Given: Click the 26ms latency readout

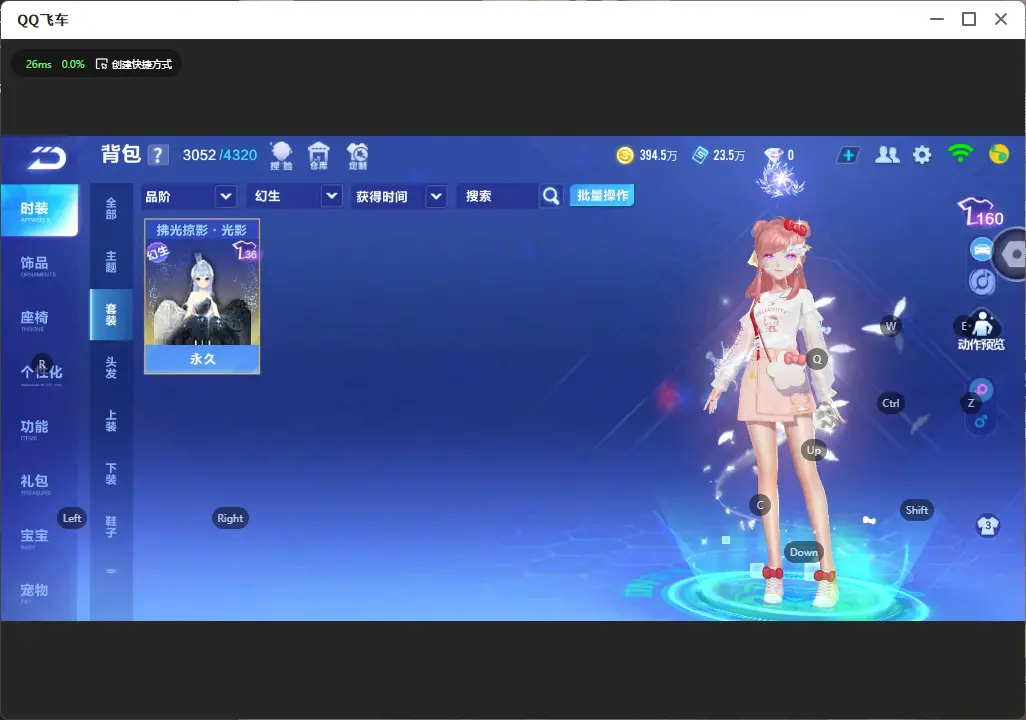Looking at the screenshot, I should pyautogui.click(x=39, y=64).
